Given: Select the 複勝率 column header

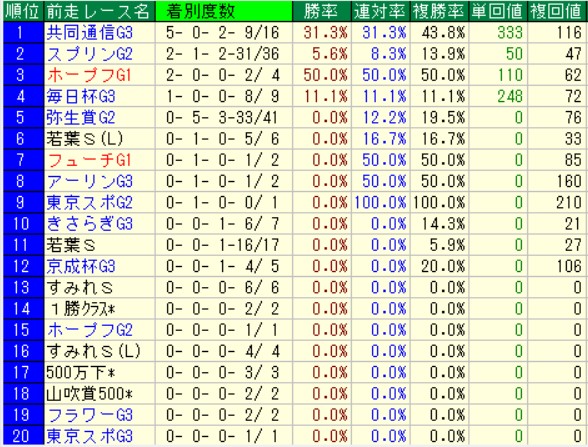Looking at the screenshot, I should pos(439,11).
